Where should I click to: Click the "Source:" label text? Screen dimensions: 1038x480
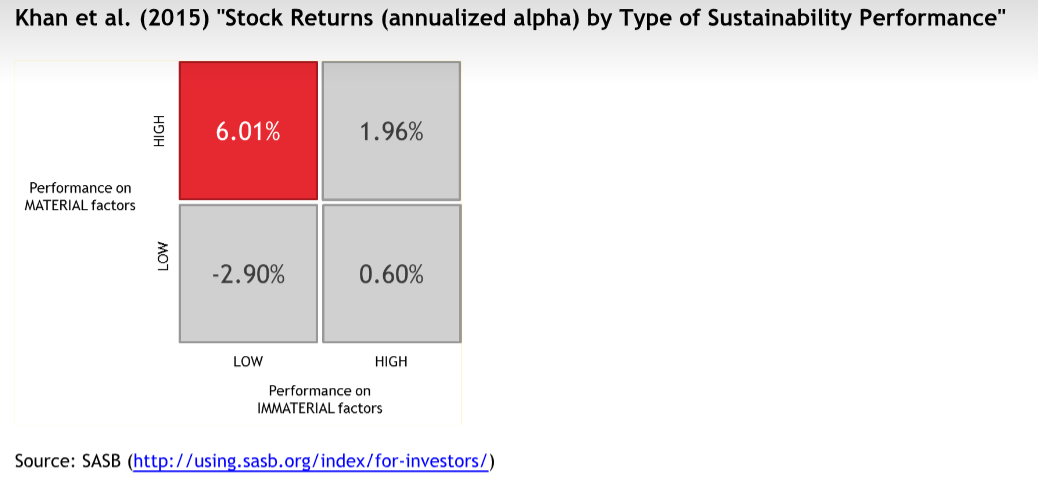tap(43, 461)
